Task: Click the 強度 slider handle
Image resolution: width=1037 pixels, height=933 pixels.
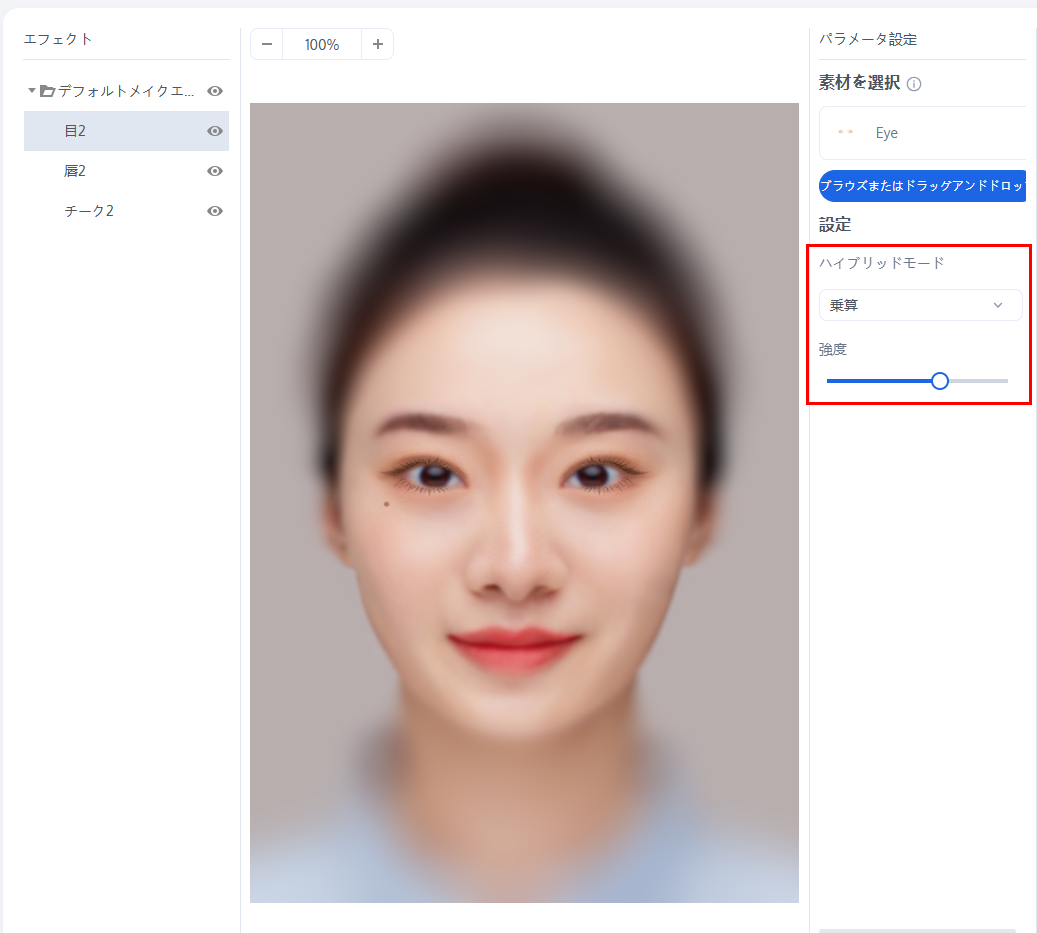Action: coord(940,381)
